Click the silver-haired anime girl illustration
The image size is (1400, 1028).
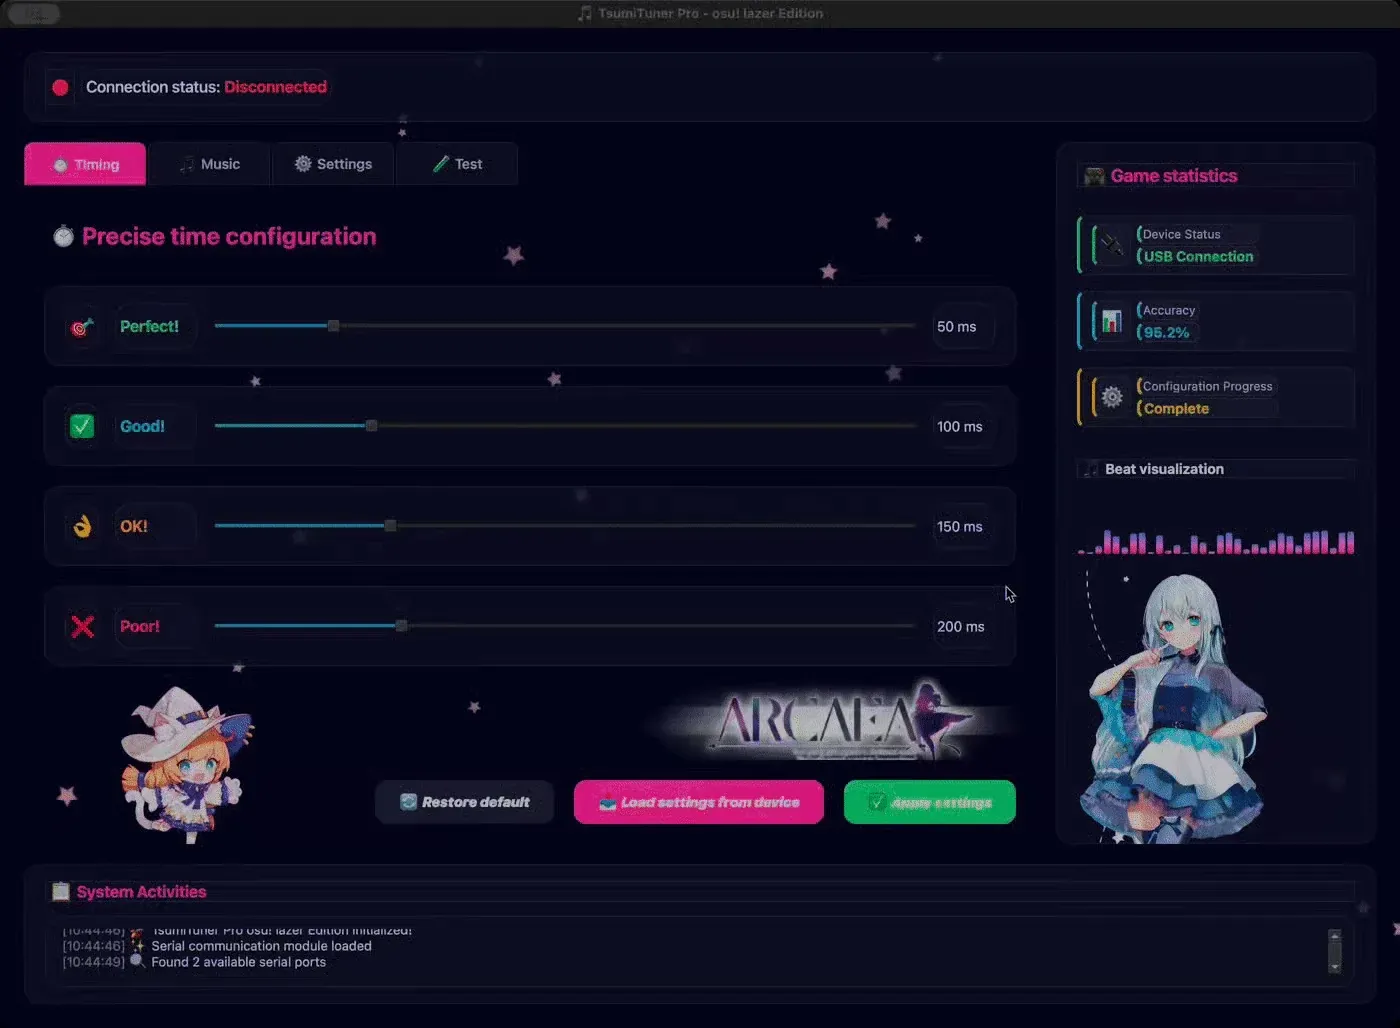coord(1175,708)
